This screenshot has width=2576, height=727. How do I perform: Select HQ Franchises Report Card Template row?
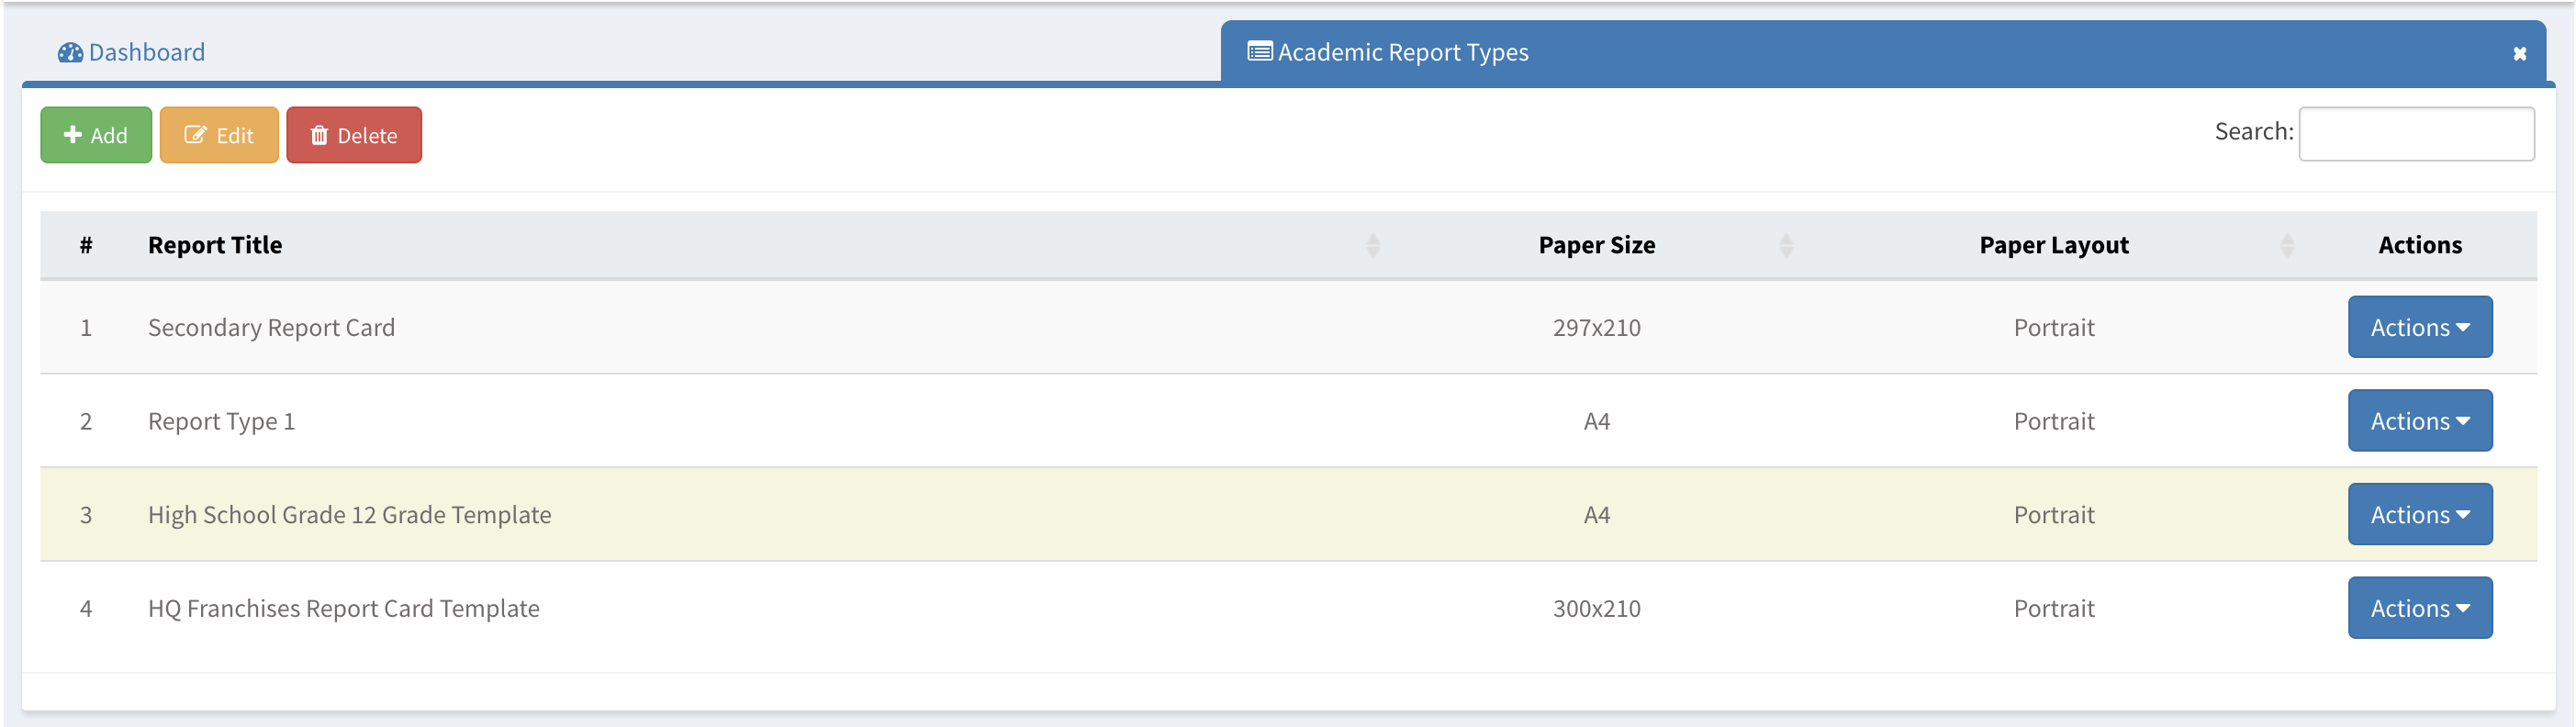pyautogui.click(x=343, y=608)
